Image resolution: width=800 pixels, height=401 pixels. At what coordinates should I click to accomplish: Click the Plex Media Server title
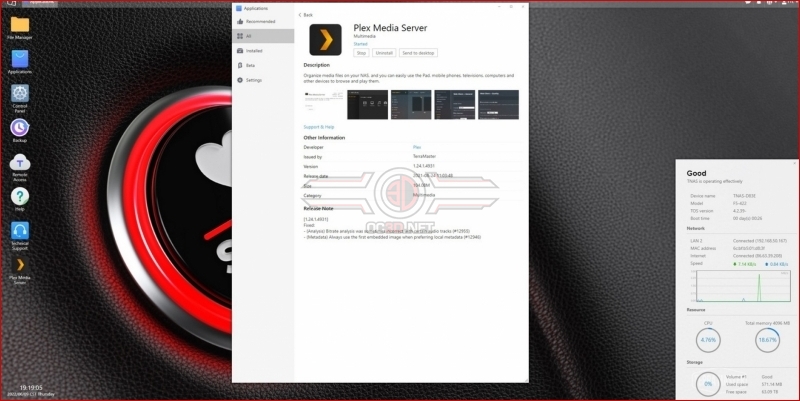pyautogui.click(x=390, y=28)
